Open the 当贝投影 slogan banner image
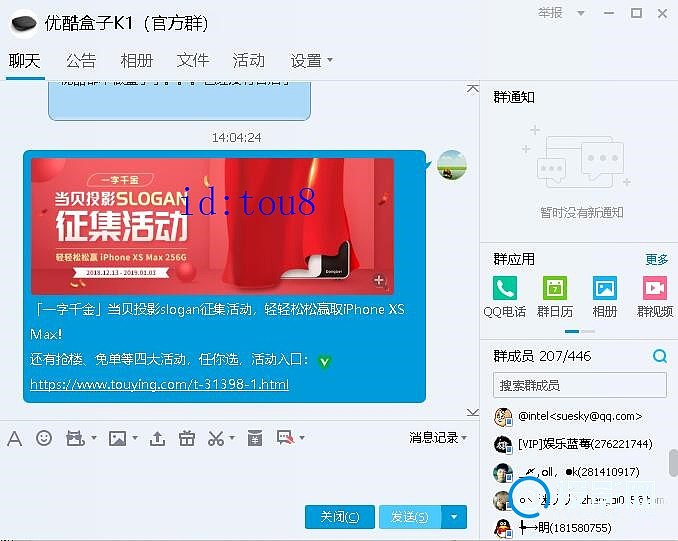This screenshot has width=678, height=541. 212,226
